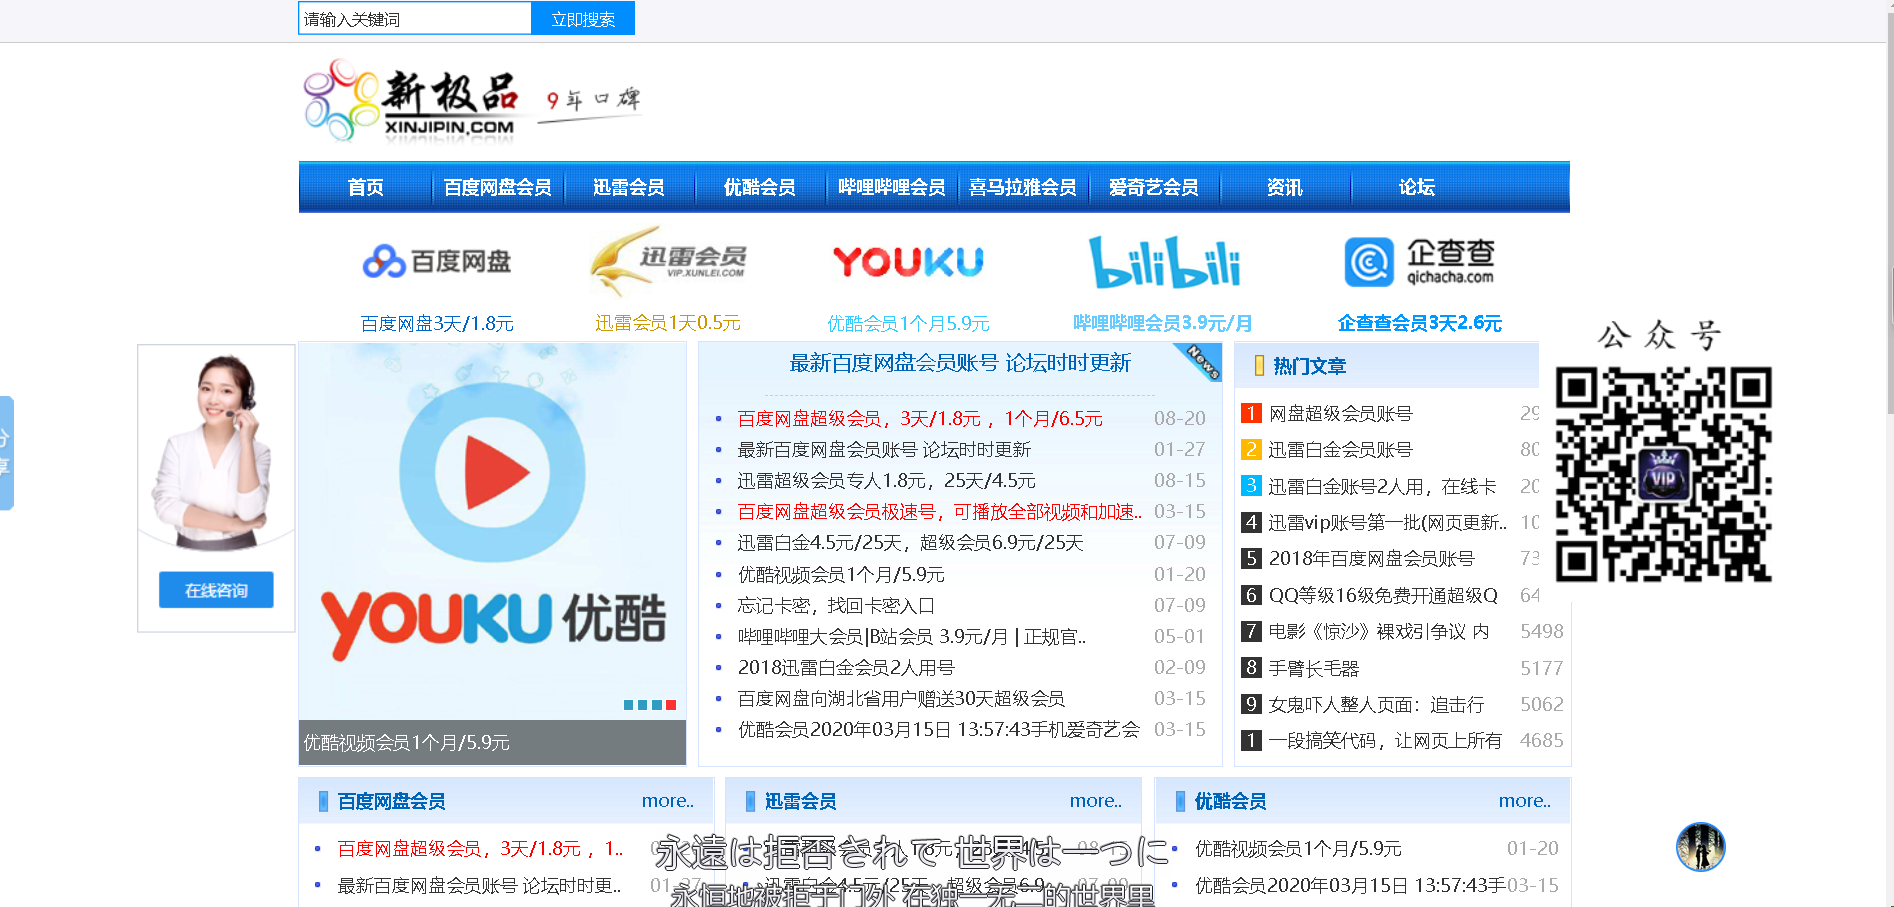Viewport: 1894px width, 907px height.
Task: Click the 迅雷会员 logo icon
Action: tap(668, 261)
